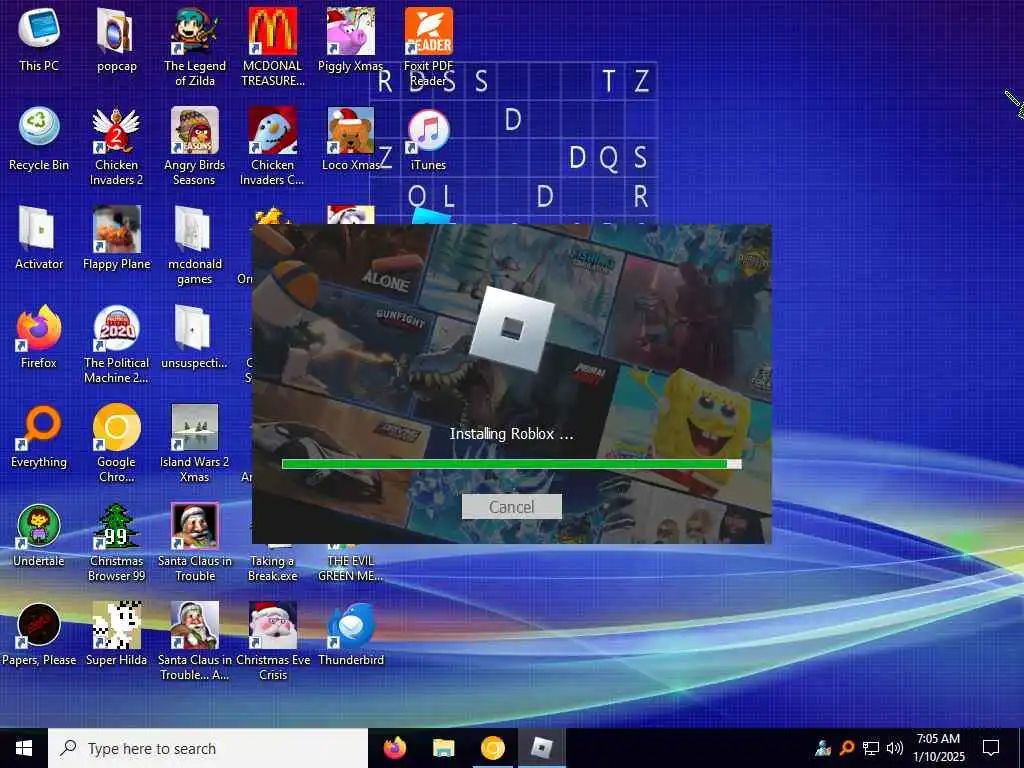Open This PC desktop icon
Screen dimensions: 1024x768
click(x=39, y=39)
